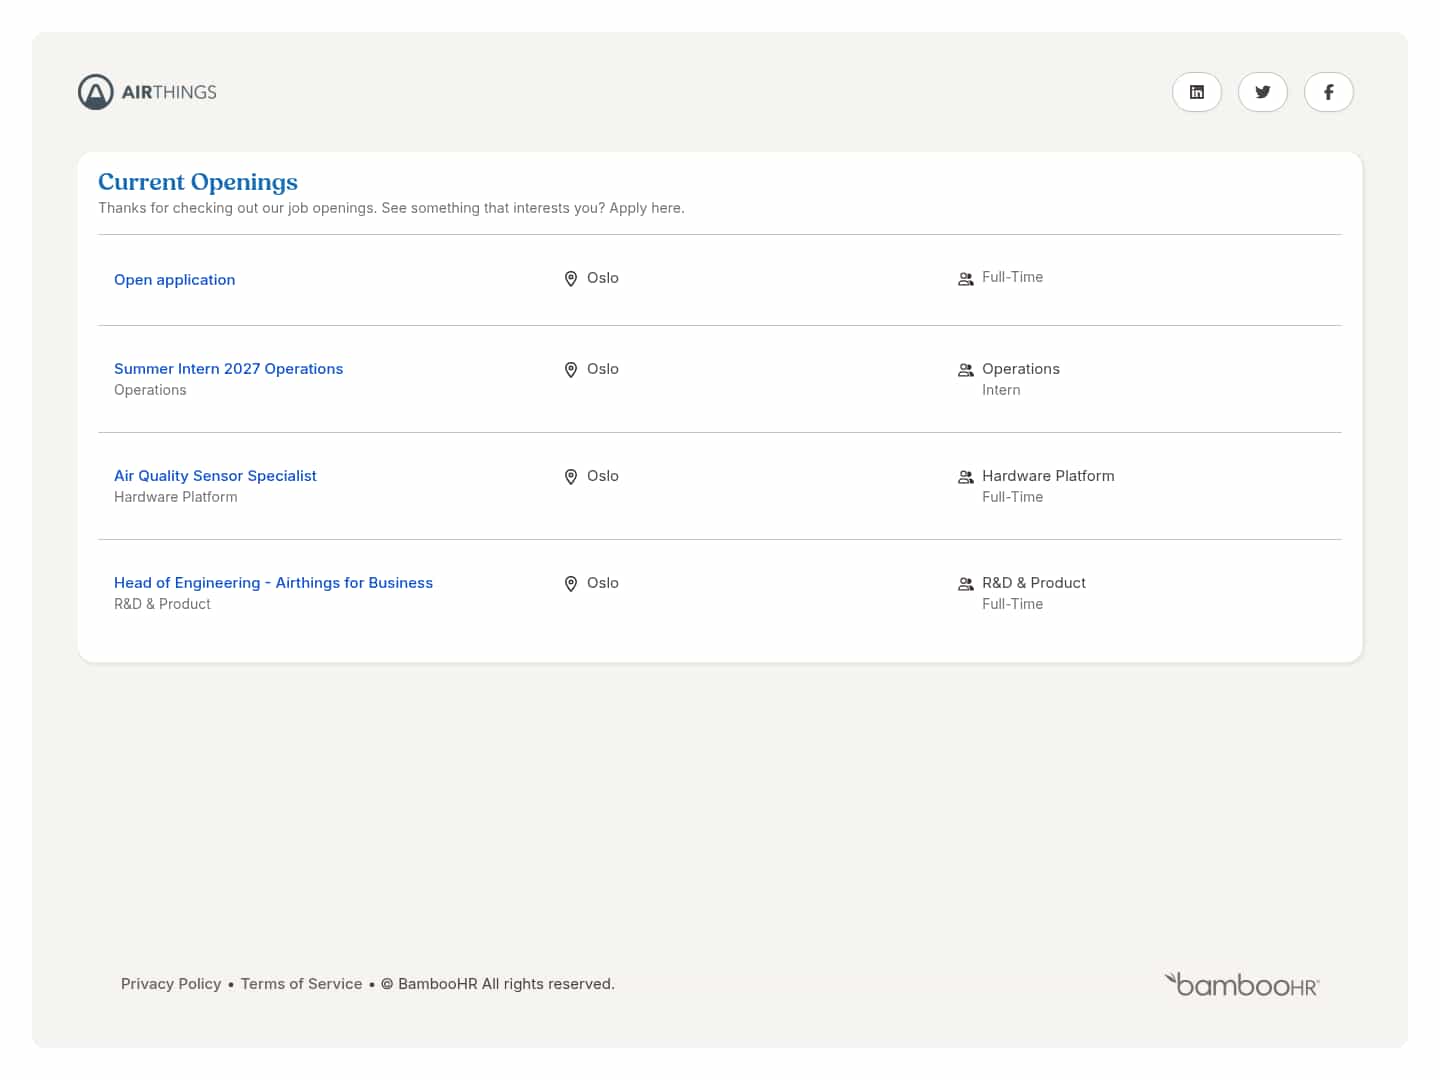Open the Airthings Twitter page icon
This screenshot has width=1440, height=1080.
coord(1263,92)
